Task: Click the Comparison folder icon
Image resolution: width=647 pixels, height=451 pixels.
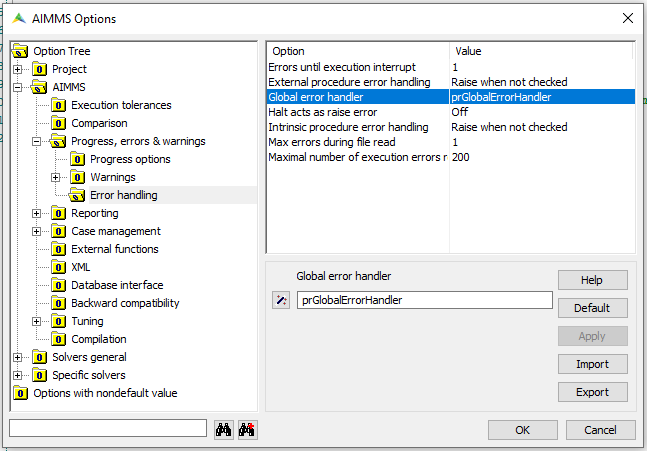Action: click(58, 123)
